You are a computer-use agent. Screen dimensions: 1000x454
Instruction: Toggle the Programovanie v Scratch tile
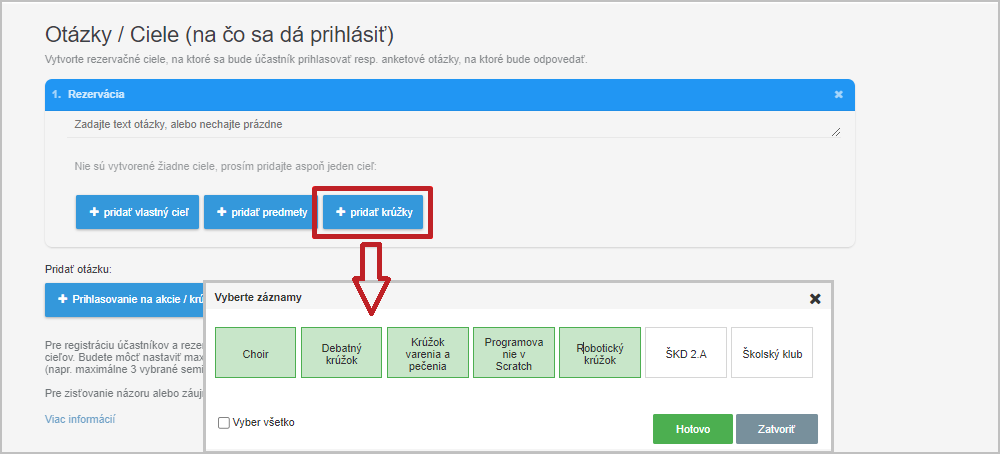pyautogui.click(x=513, y=353)
